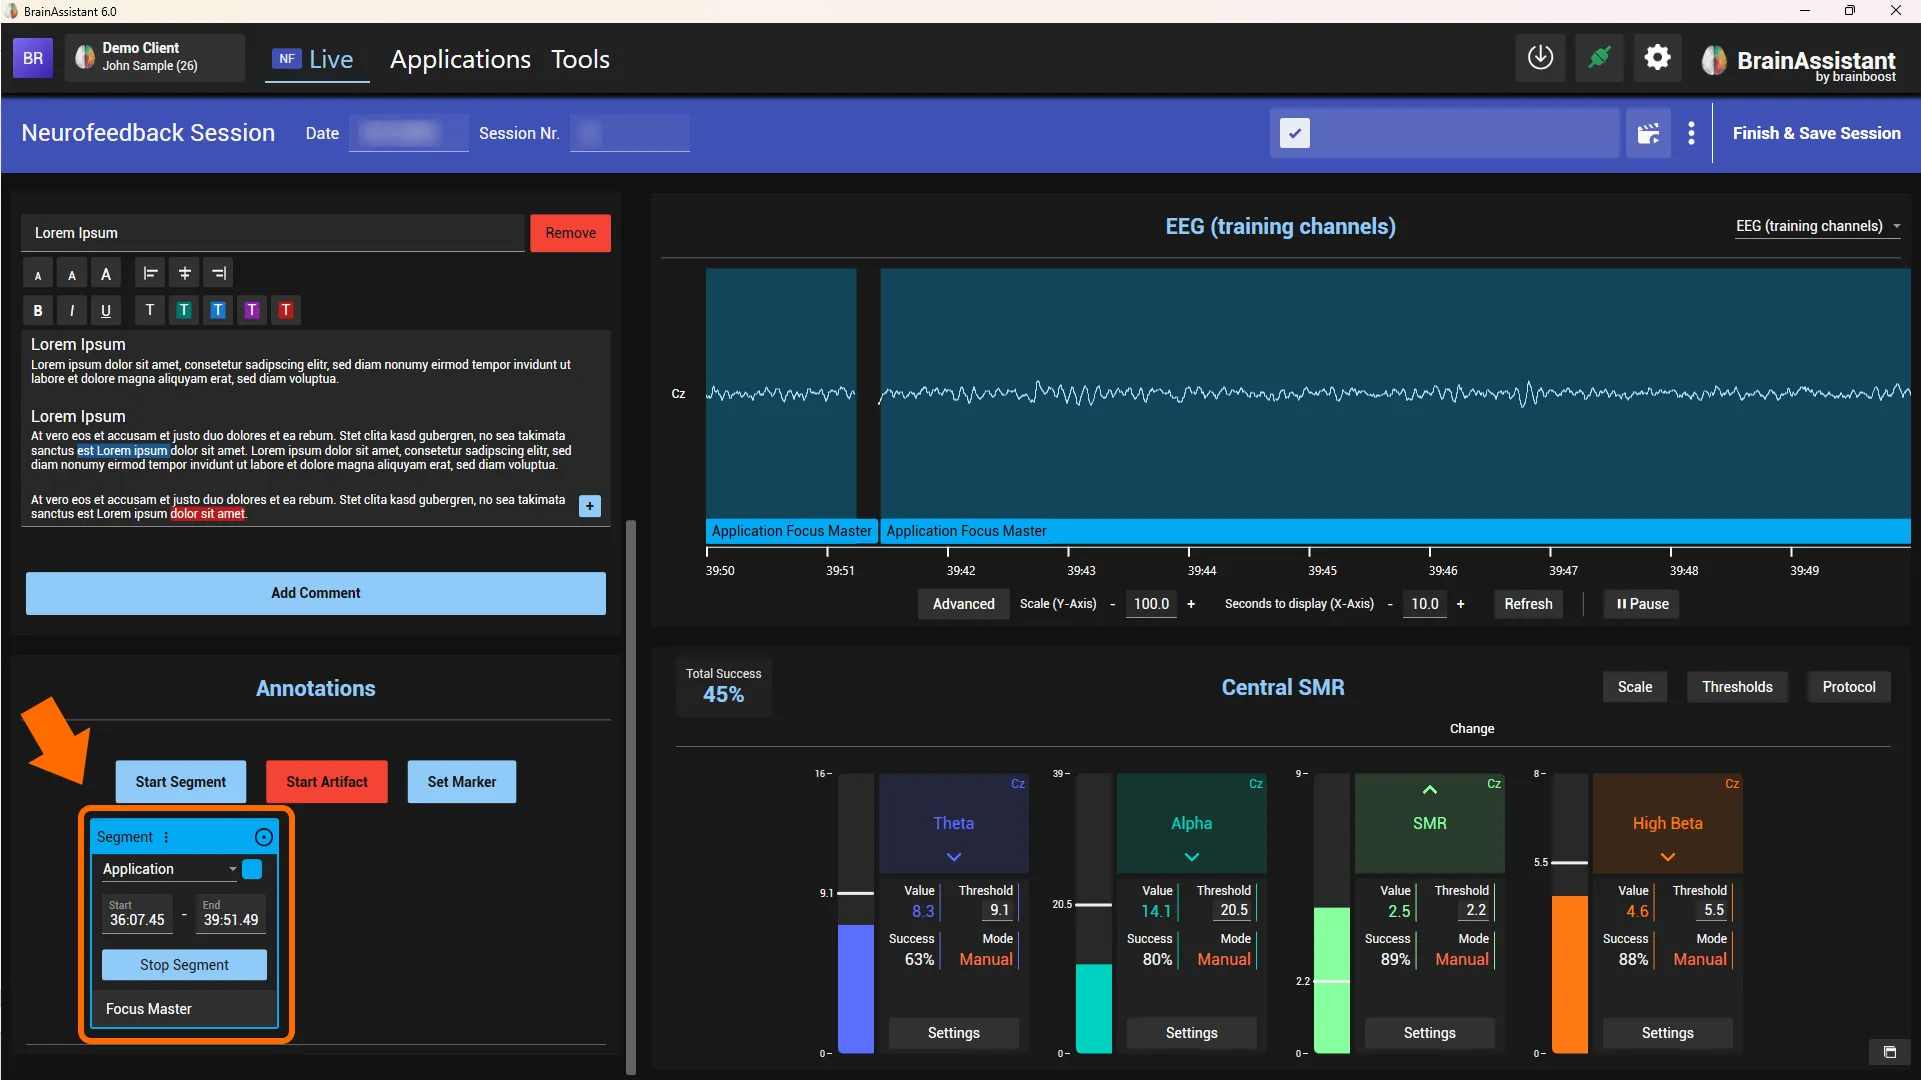This screenshot has width=1921, height=1080.
Task: Select the green text highlight T
Action: click(184, 310)
